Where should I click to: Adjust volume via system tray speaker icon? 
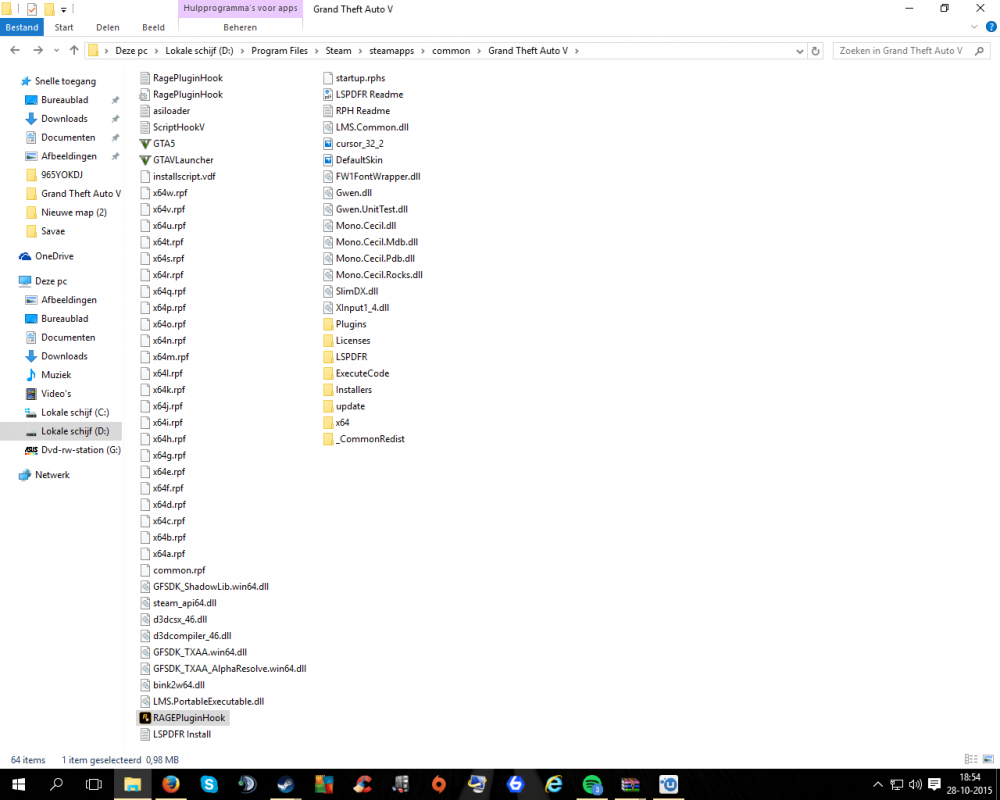tap(915, 784)
